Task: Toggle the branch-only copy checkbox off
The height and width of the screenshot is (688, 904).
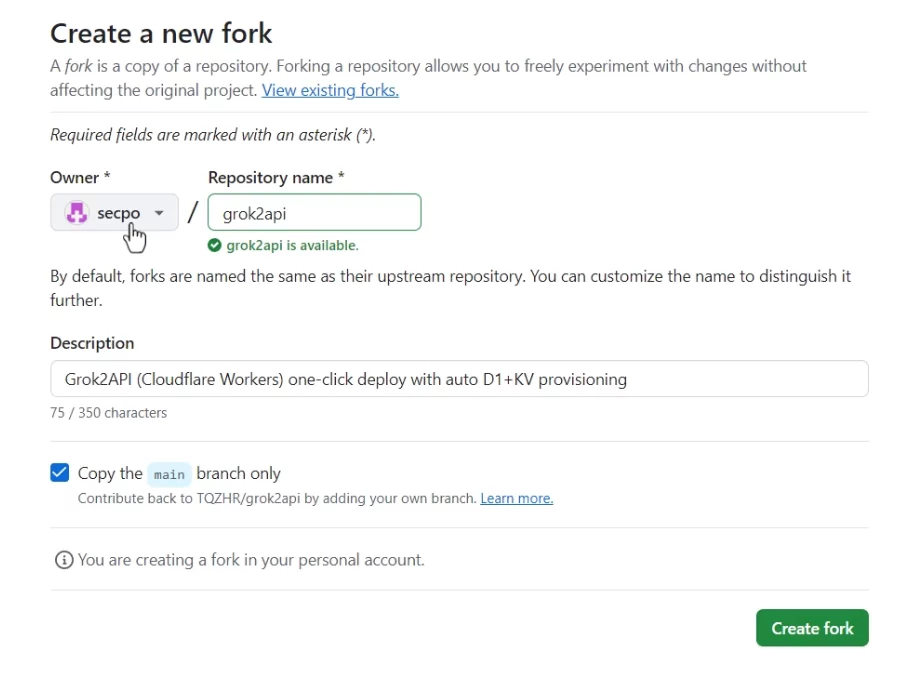Action: coord(59,472)
